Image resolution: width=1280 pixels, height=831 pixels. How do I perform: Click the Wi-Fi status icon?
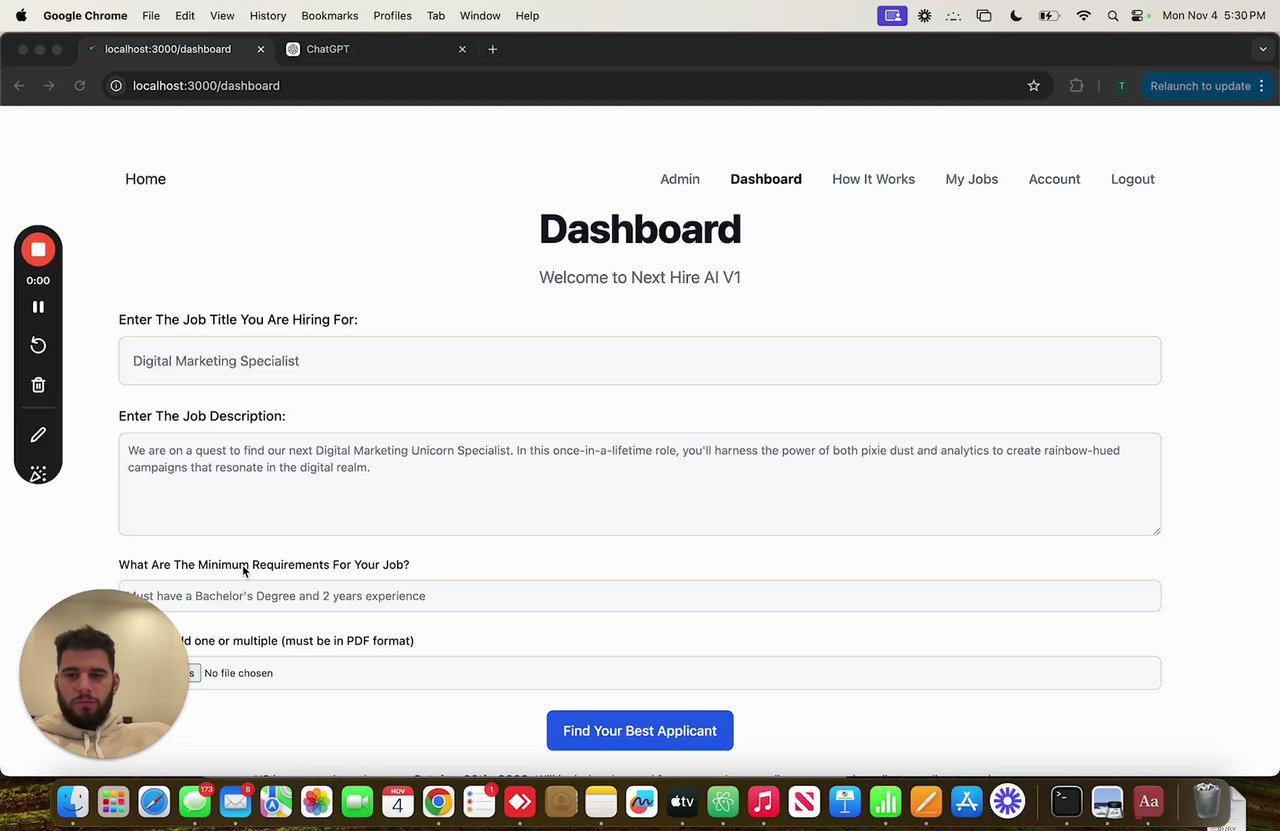click(1084, 16)
